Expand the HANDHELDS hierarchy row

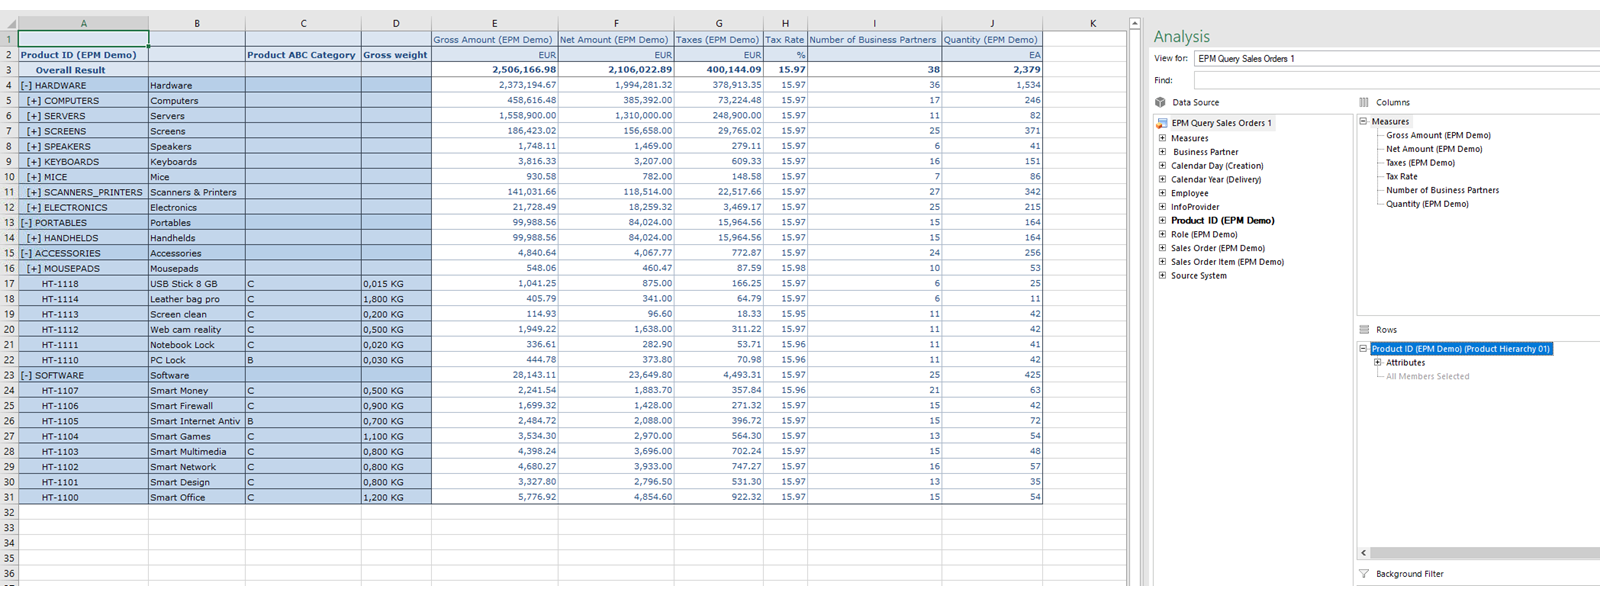point(34,238)
